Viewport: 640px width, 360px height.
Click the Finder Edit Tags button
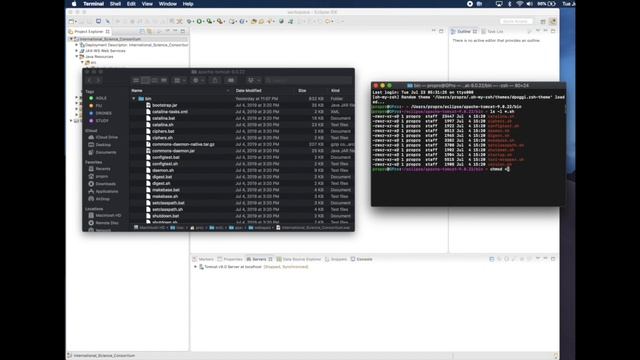(231, 80)
